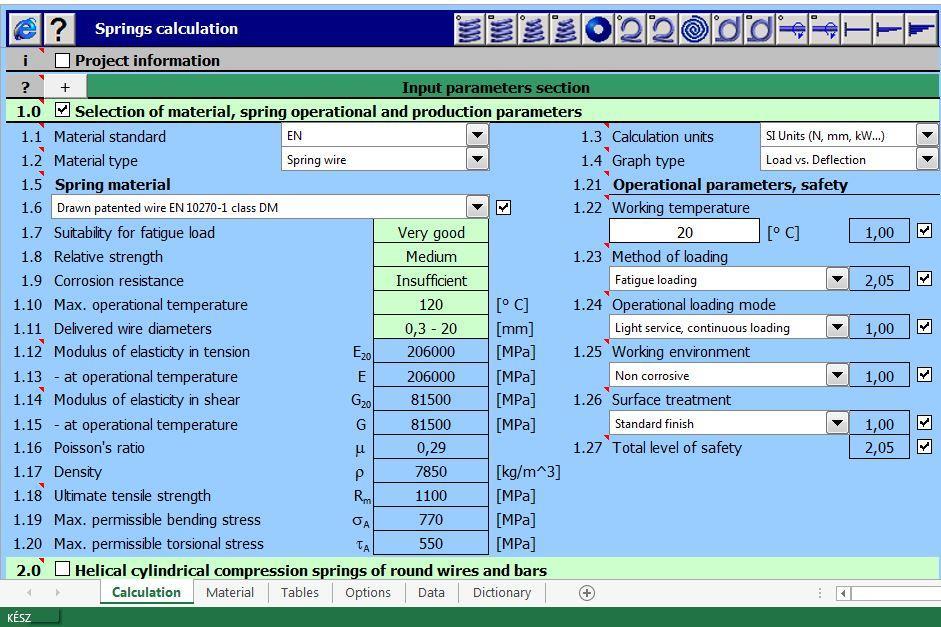Select conical compression spring round wire icon
Viewport: 941px width, 627px height.
coord(534,28)
